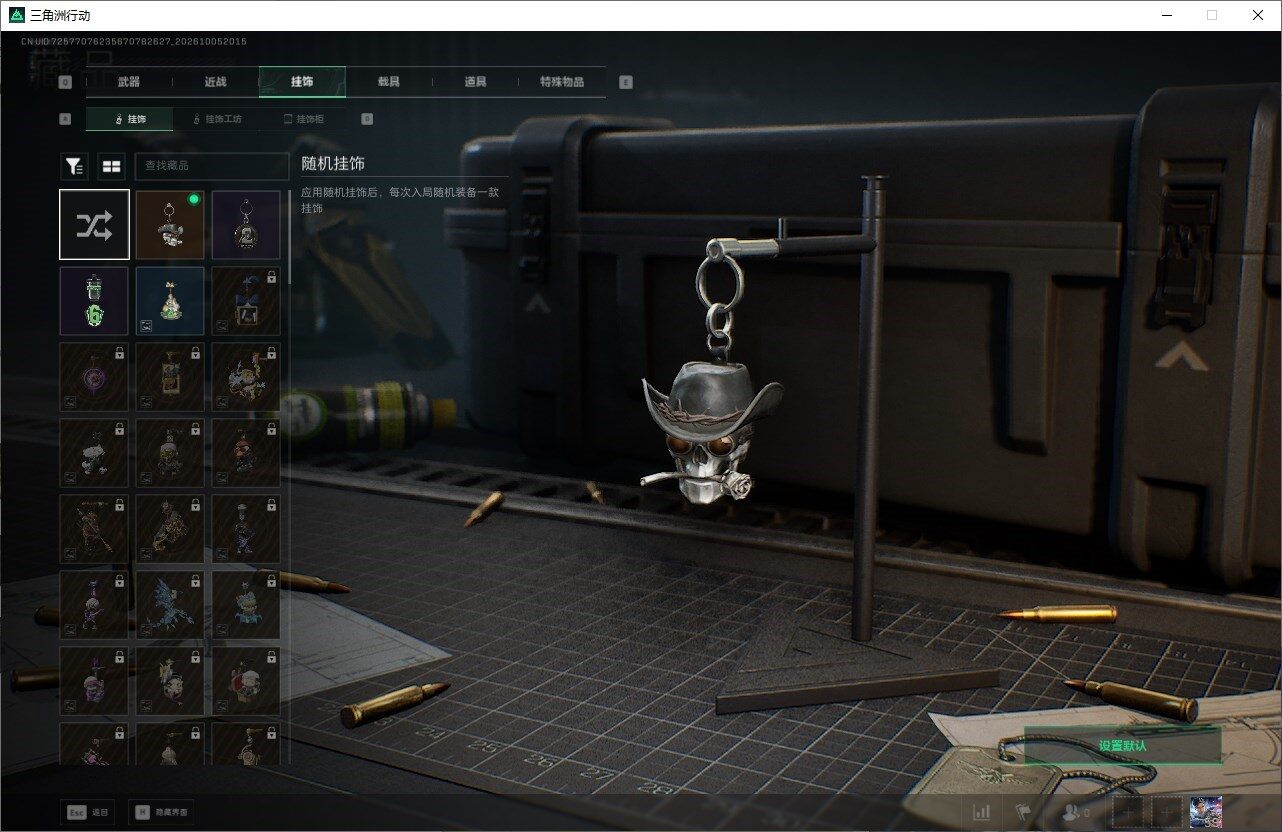
Task: Select the locked blue bow frame charm
Action: pos(246,301)
